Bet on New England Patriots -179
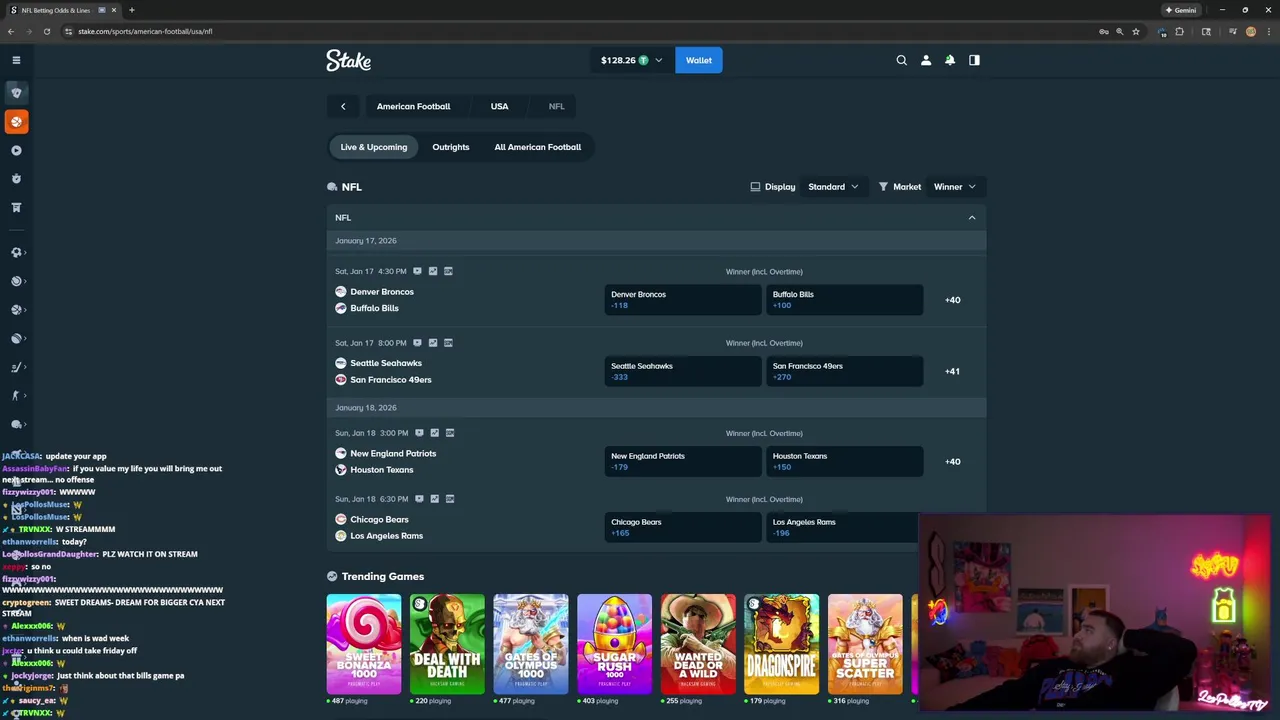Viewport: 1280px width, 720px height. 683,461
